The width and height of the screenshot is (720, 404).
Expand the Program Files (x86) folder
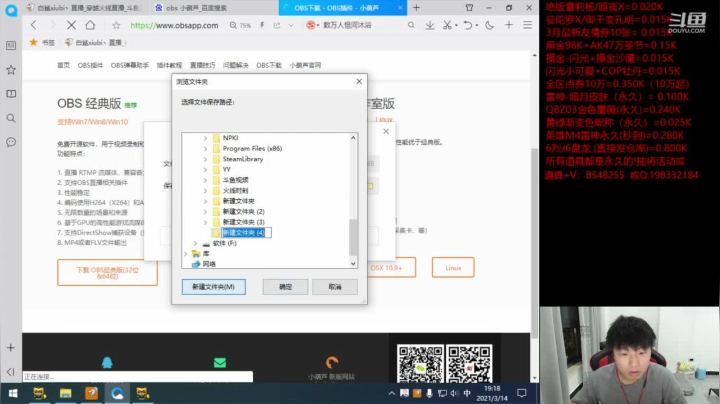205,148
